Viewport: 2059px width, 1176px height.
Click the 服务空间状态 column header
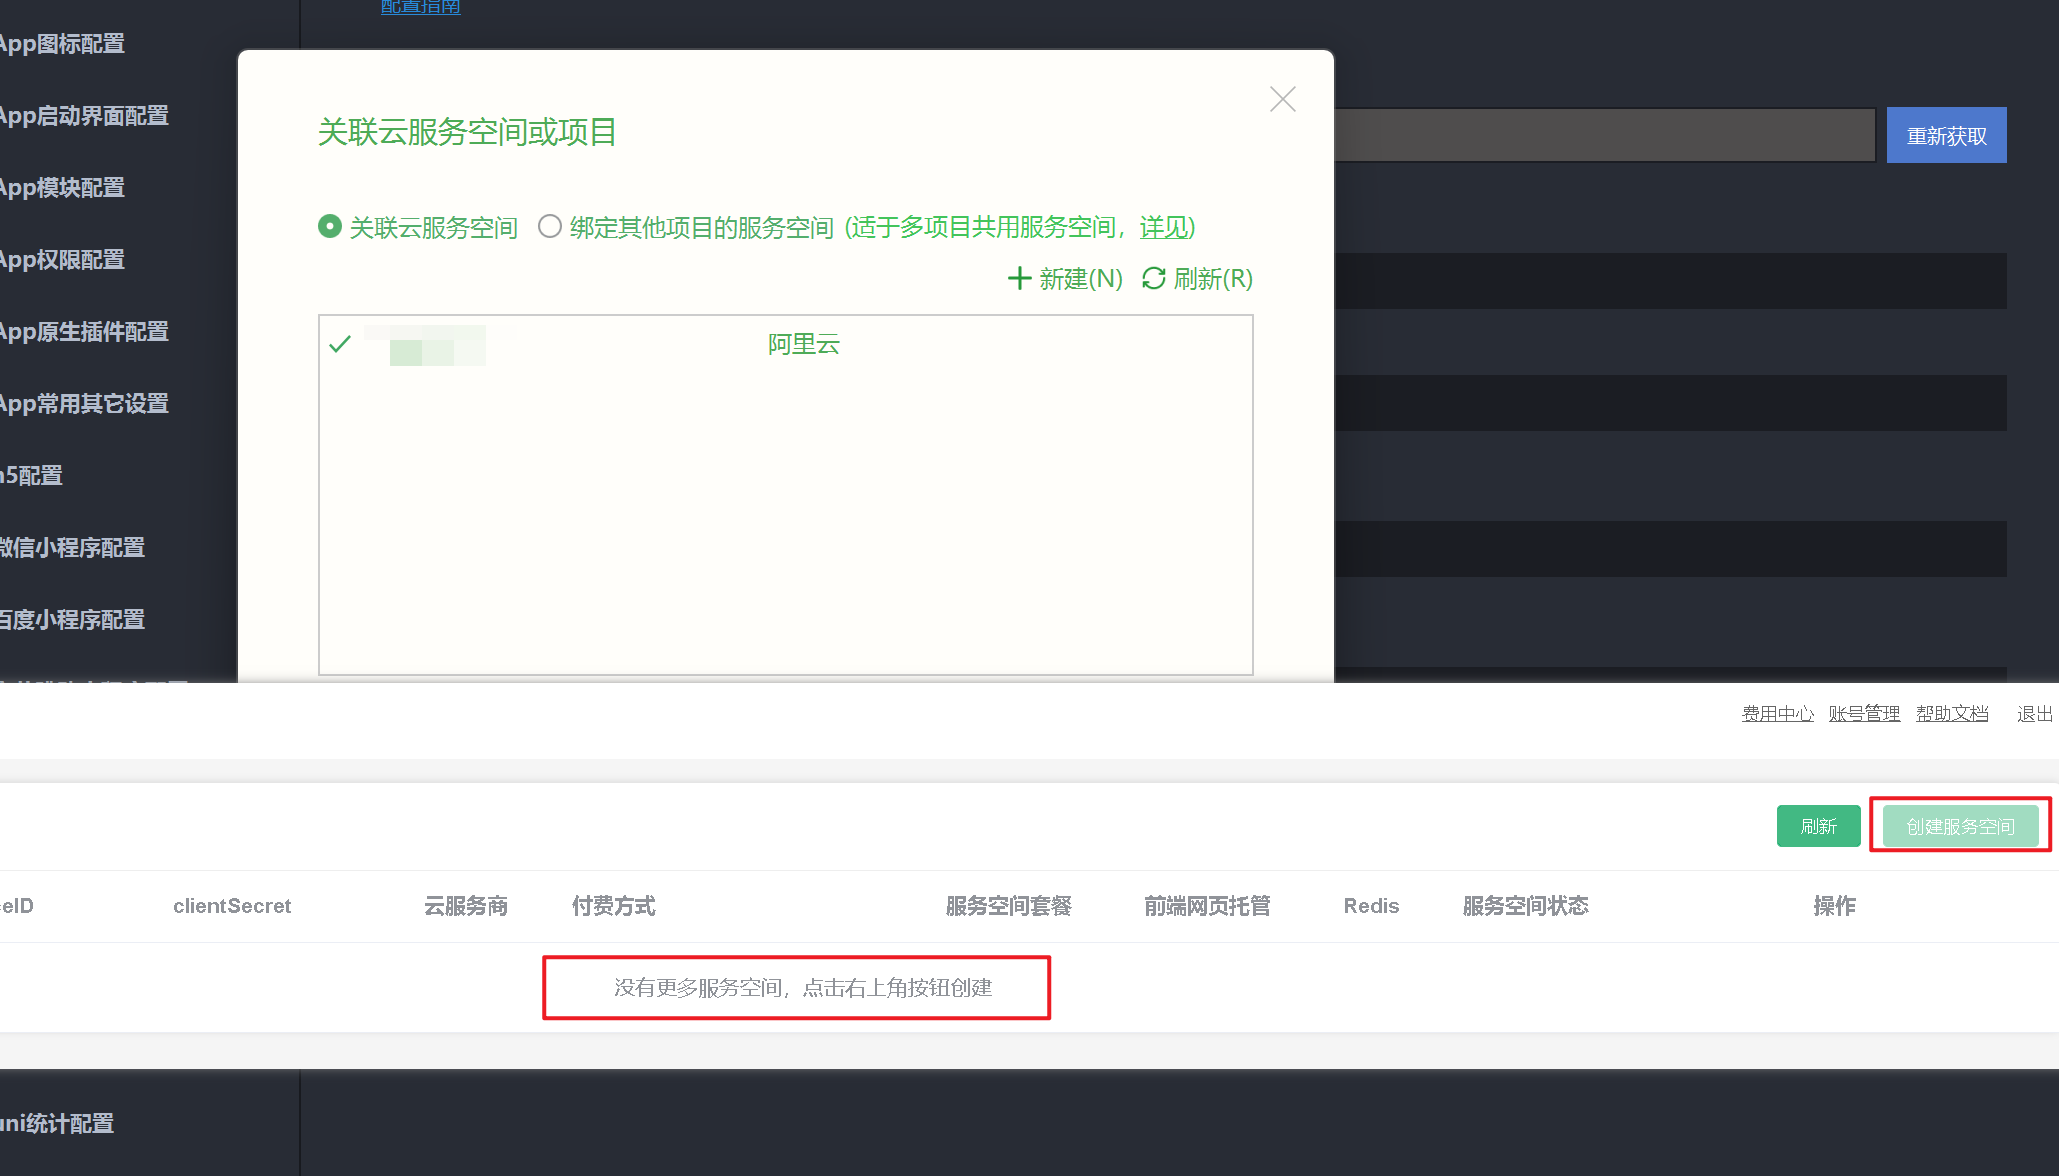click(1525, 906)
